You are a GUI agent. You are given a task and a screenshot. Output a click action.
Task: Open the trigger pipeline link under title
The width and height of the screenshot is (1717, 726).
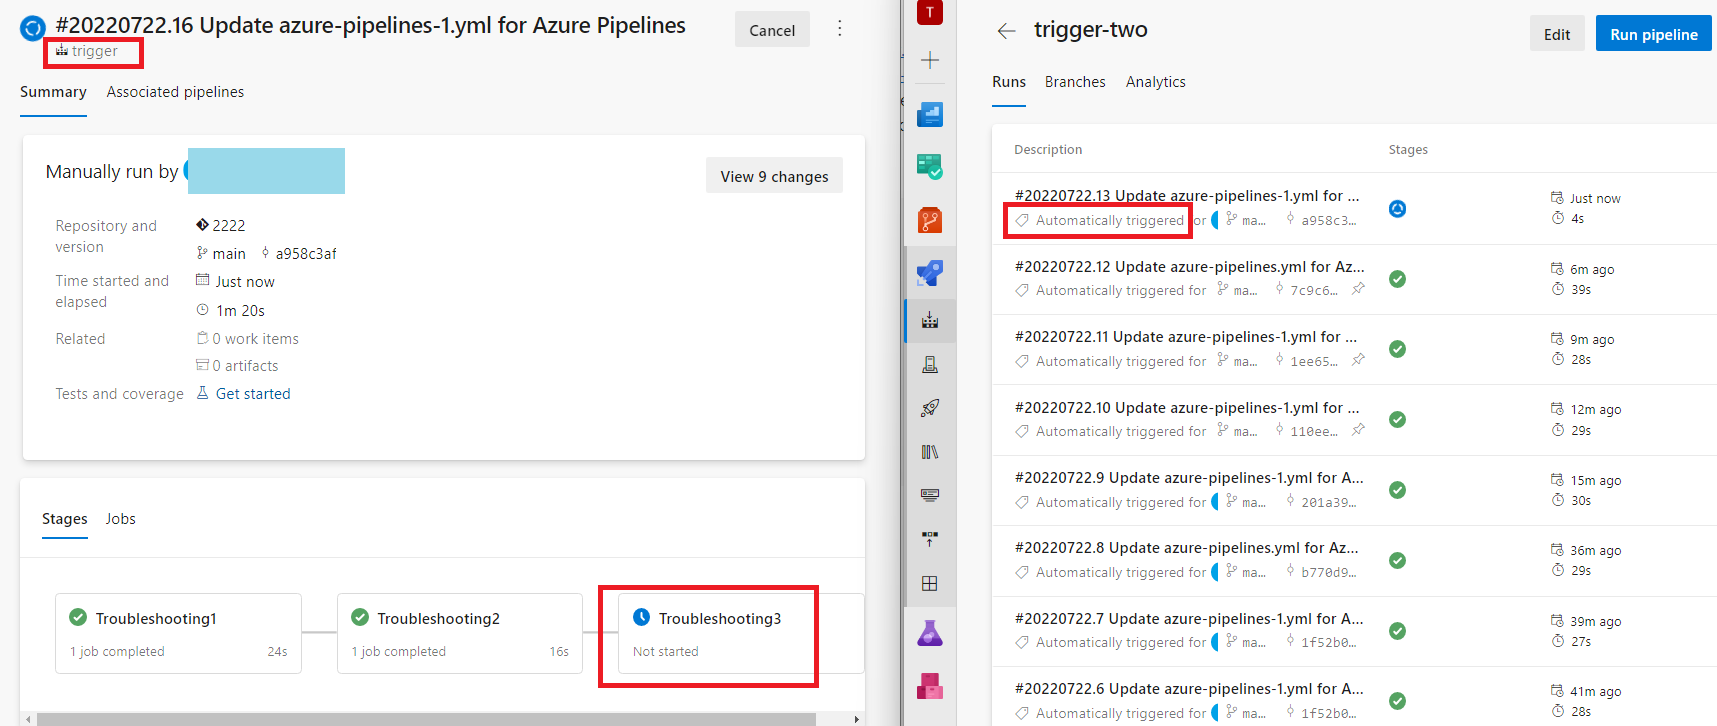94,51
